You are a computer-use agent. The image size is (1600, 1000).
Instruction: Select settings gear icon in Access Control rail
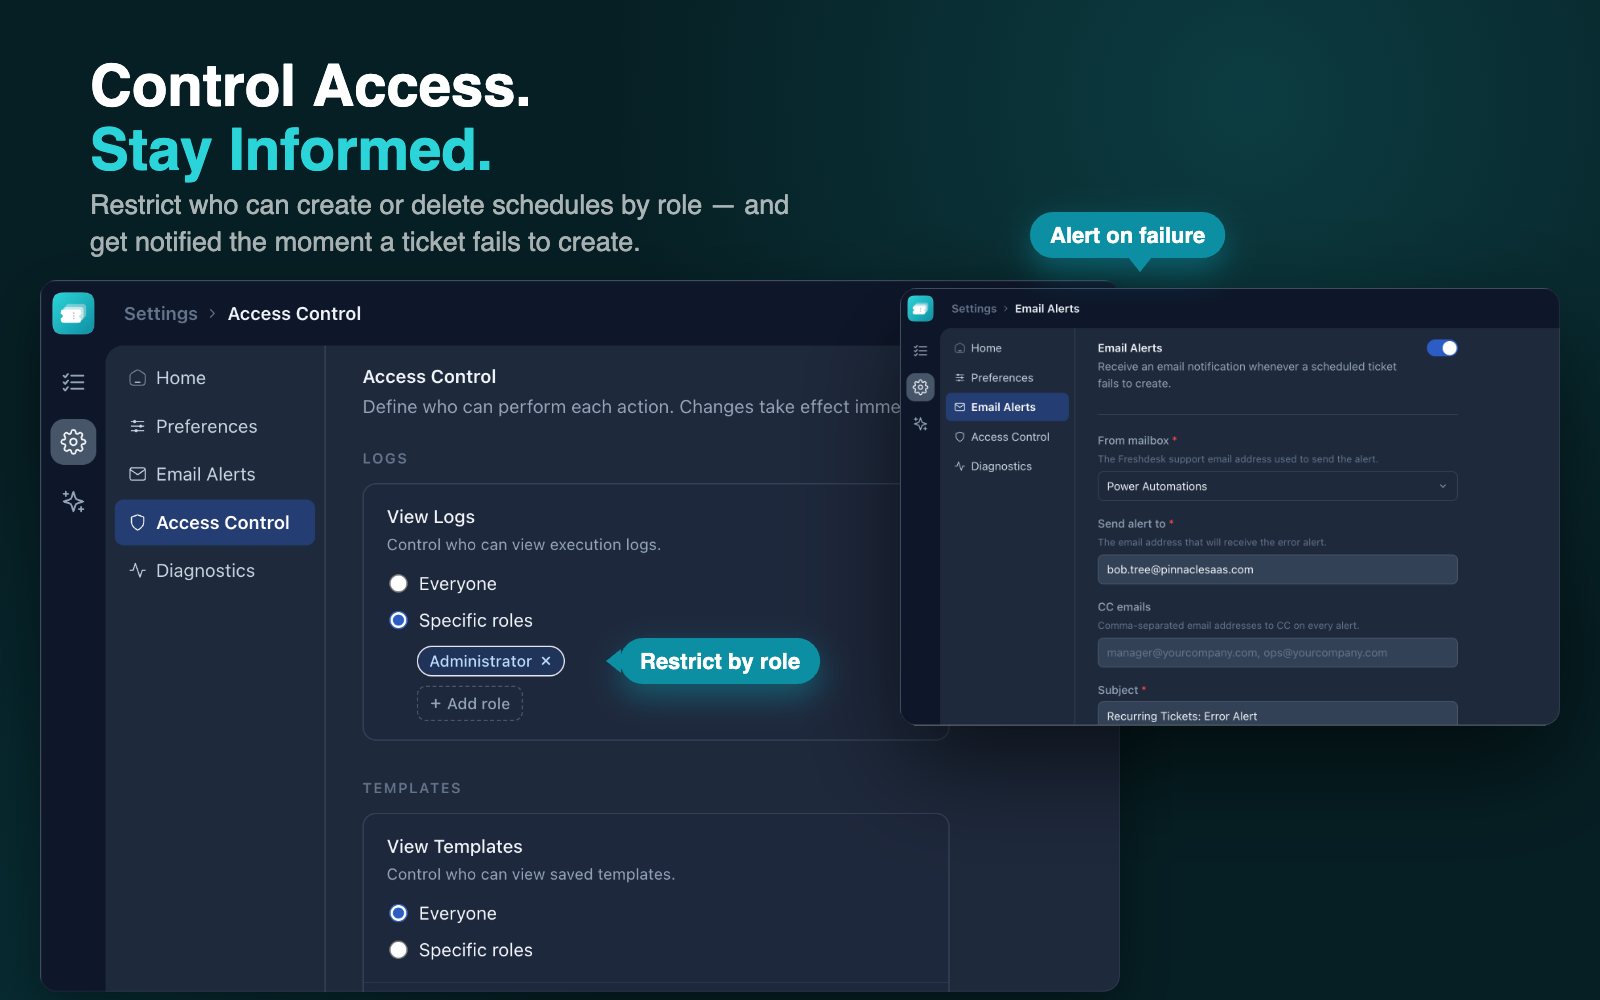pos(73,442)
